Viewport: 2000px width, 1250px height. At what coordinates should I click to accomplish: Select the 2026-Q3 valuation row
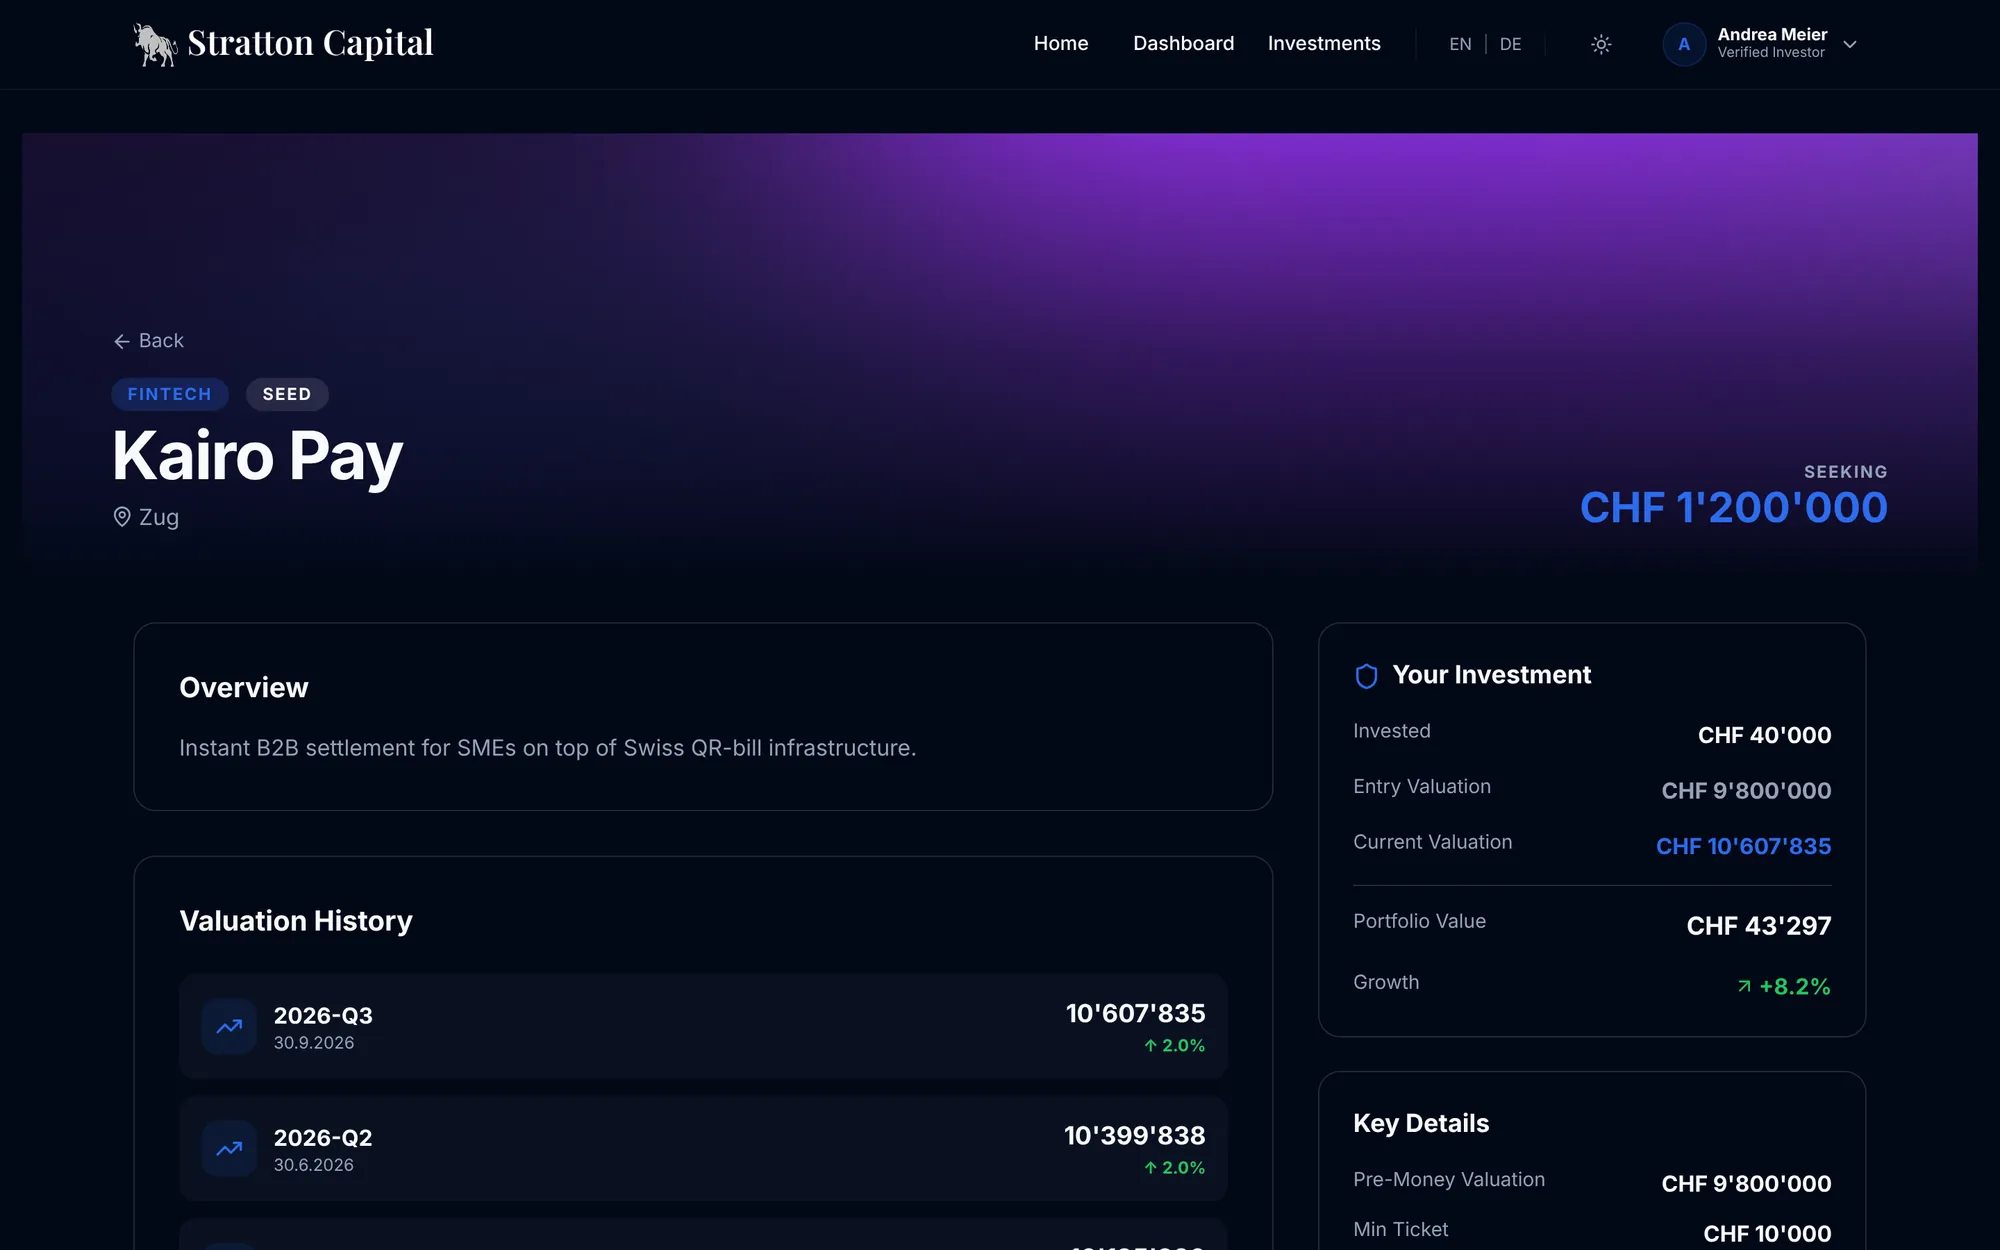(x=703, y=1026)
